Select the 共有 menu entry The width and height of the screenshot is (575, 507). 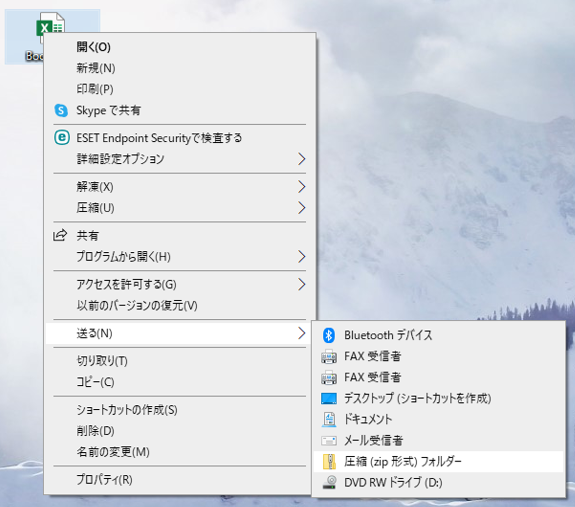point(180,235)
